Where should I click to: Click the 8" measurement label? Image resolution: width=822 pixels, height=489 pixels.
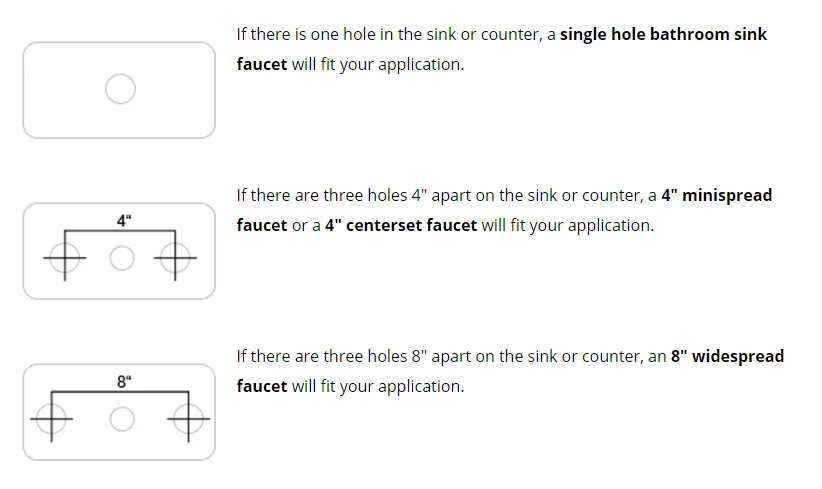click(123, 381)
